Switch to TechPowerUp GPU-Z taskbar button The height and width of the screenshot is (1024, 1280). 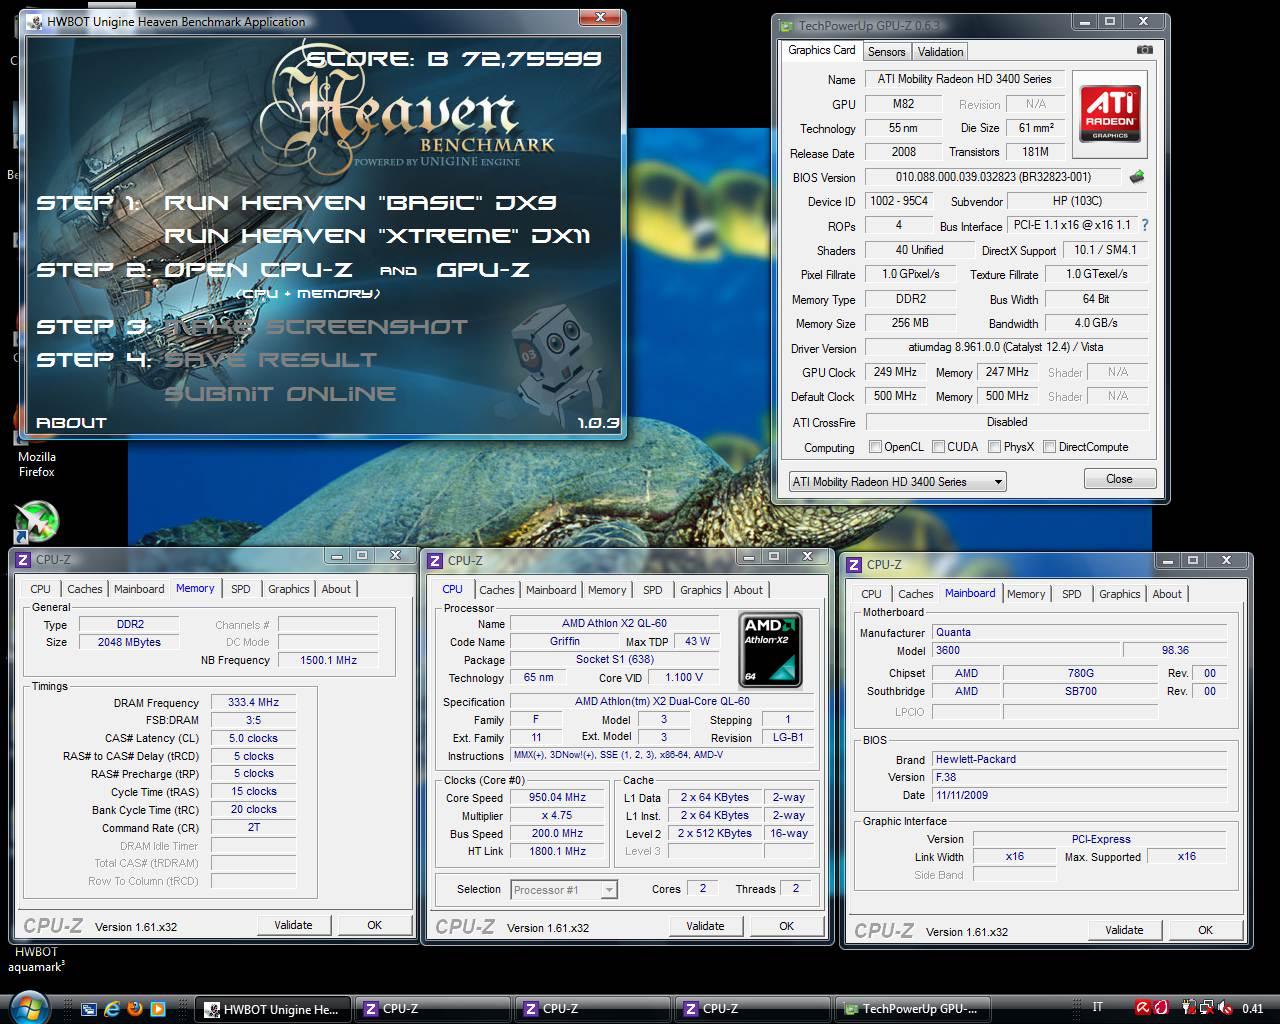[x=912, y=1009]
